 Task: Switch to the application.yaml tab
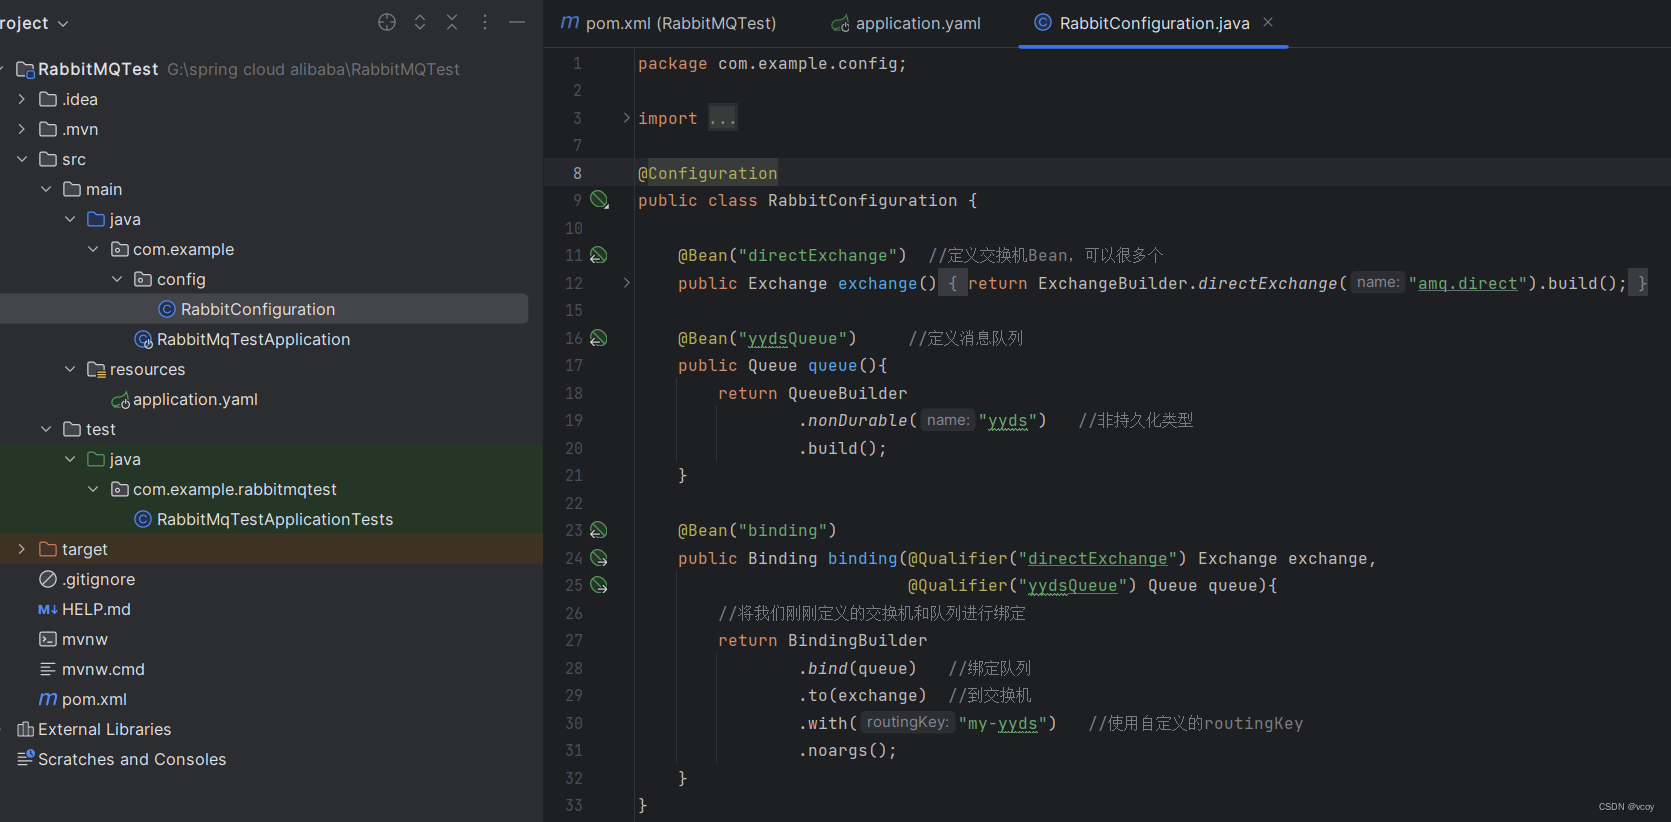tap(906, 23)
